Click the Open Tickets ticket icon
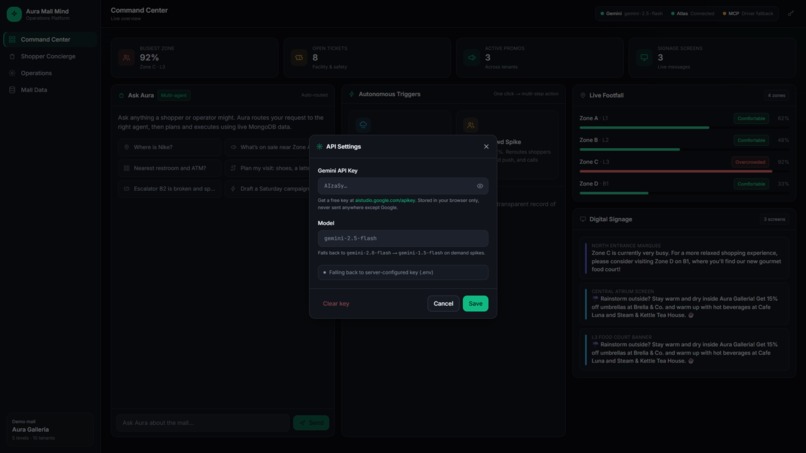The height and width of the screenshot is (453, 806). pyautogui.click(x=299, y=58)
